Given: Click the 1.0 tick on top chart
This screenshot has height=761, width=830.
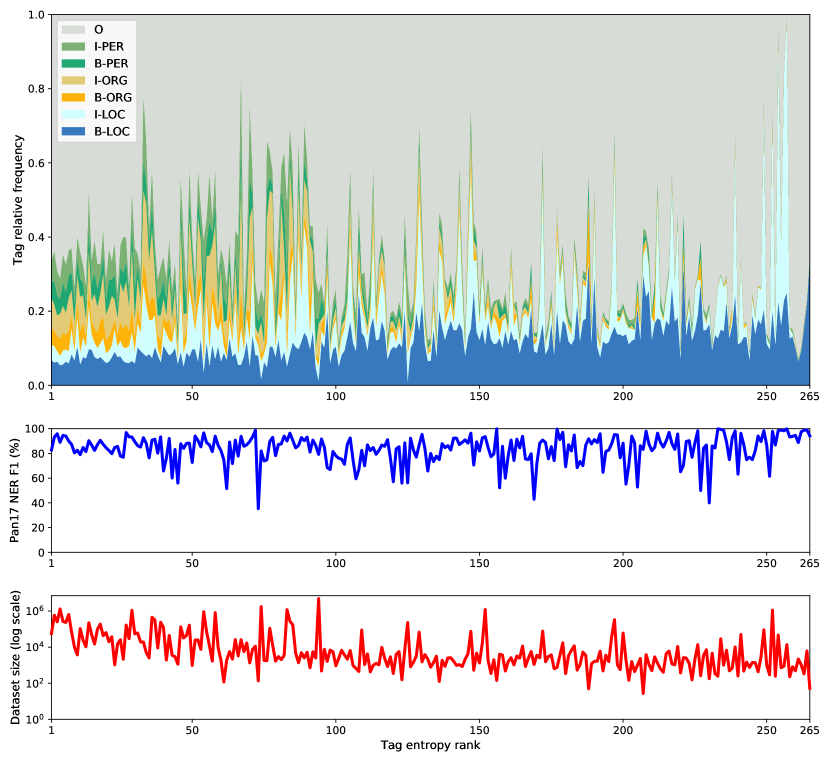Looking at the screenshot, I should coord(36,15).
